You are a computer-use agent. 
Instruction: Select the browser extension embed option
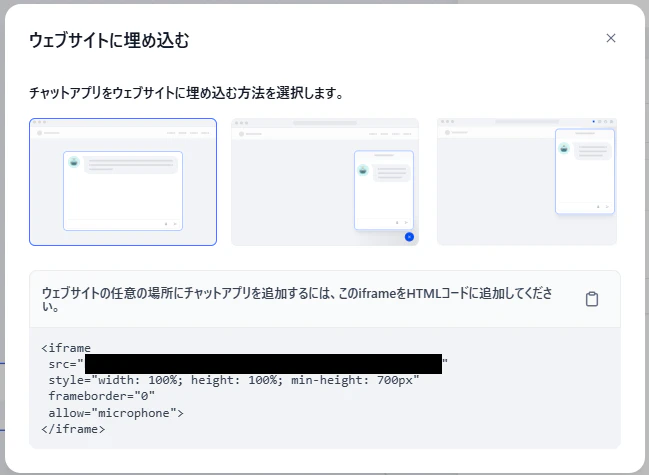click(x=527, y=182)
